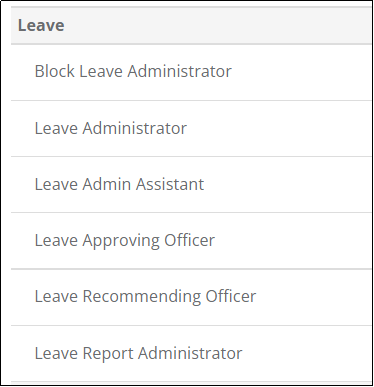
Task: Click the Leave Report Administrator label text
Action: [x=138, y=354]
